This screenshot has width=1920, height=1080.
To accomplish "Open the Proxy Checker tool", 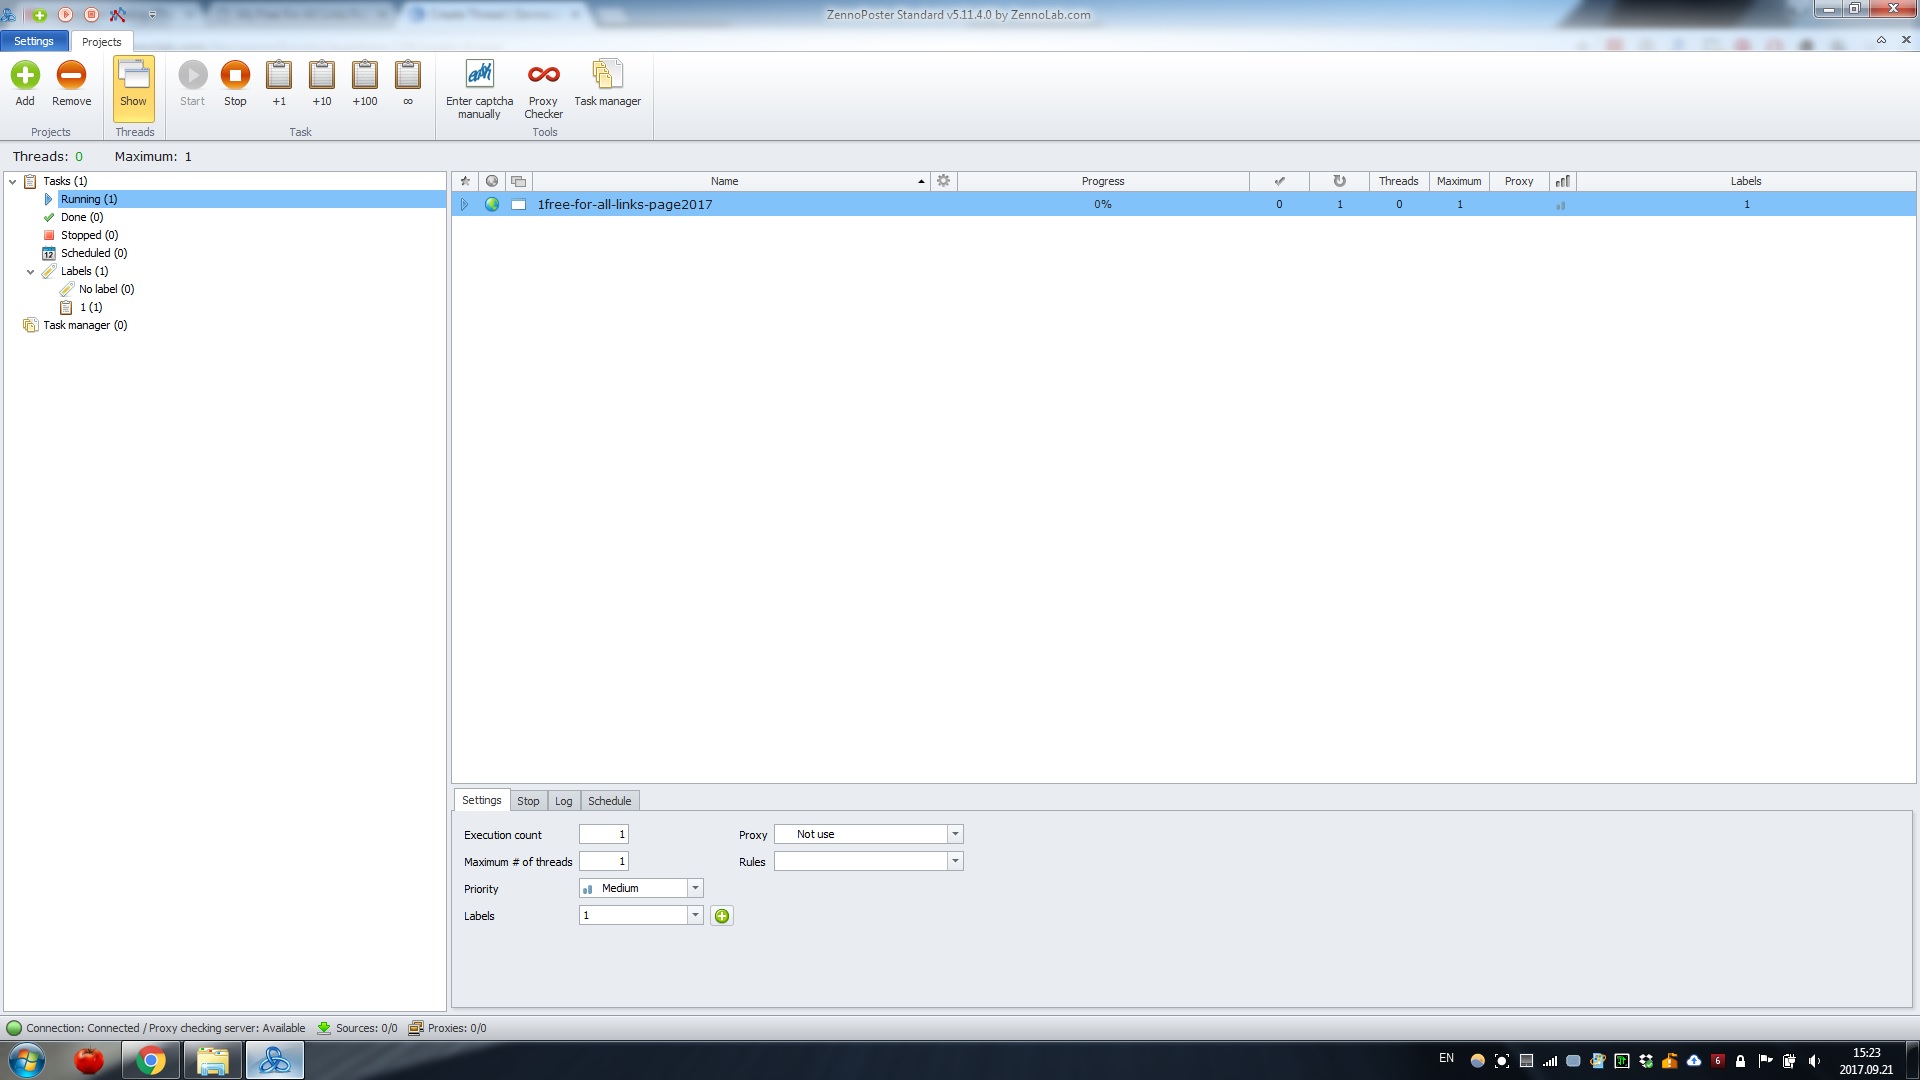I will [x=543, y=90].
